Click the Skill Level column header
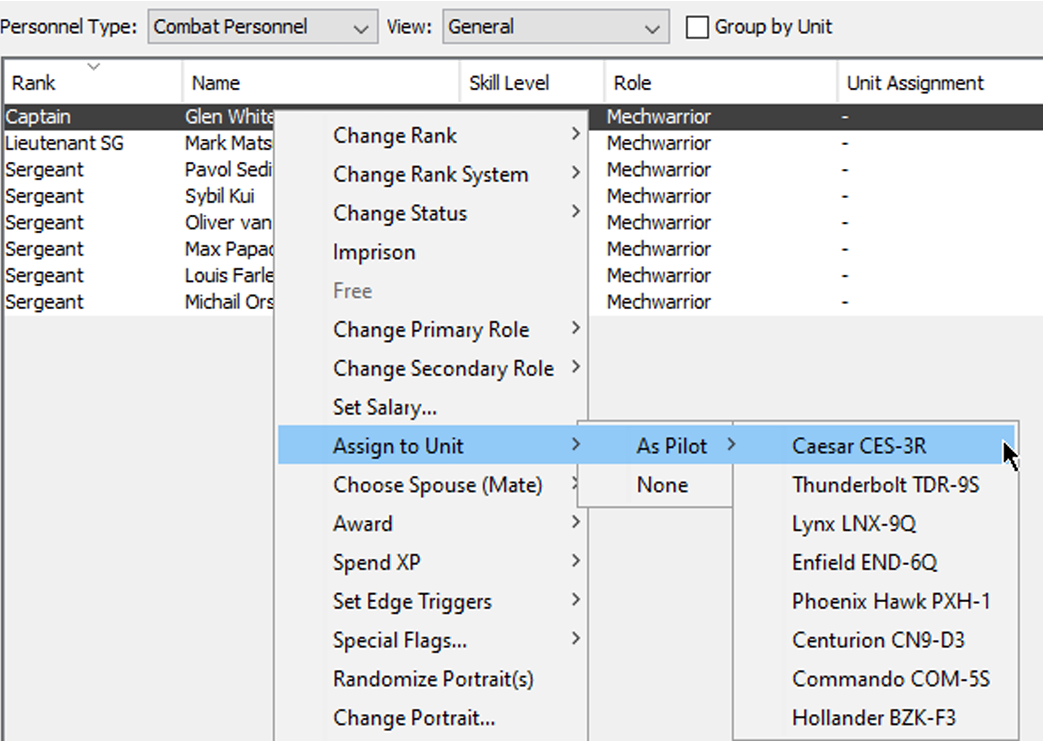 click(532, 84)
